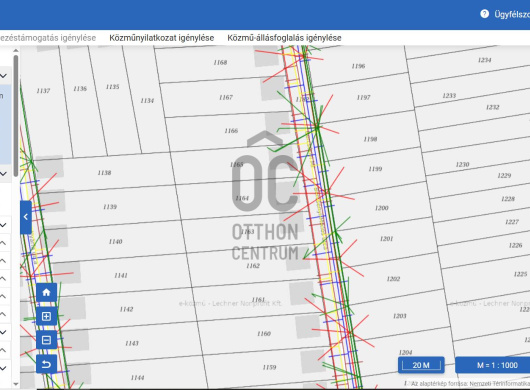Select parcel 1232 on the map
Screen dimensions: 530x390
pyautogui.click(x=492, y=107)
